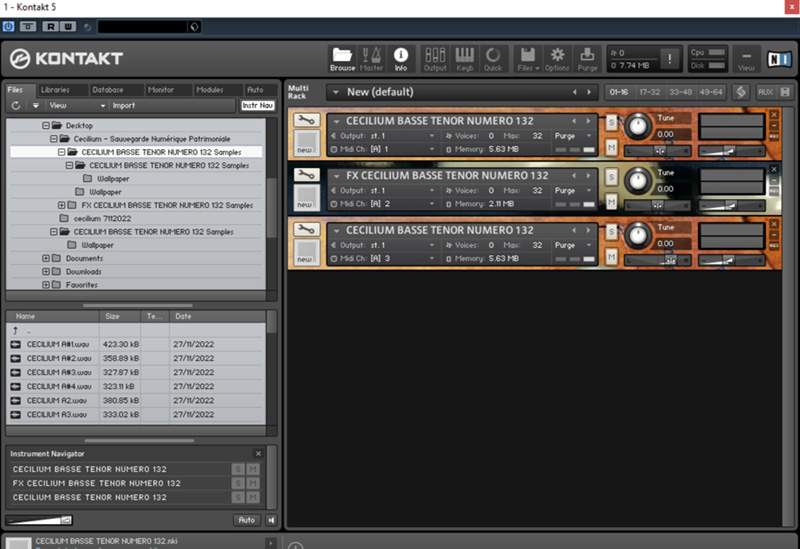This screenshot has width=800, height=549.
Task: Select the 17-32 rack page
Action: point(649,92)
